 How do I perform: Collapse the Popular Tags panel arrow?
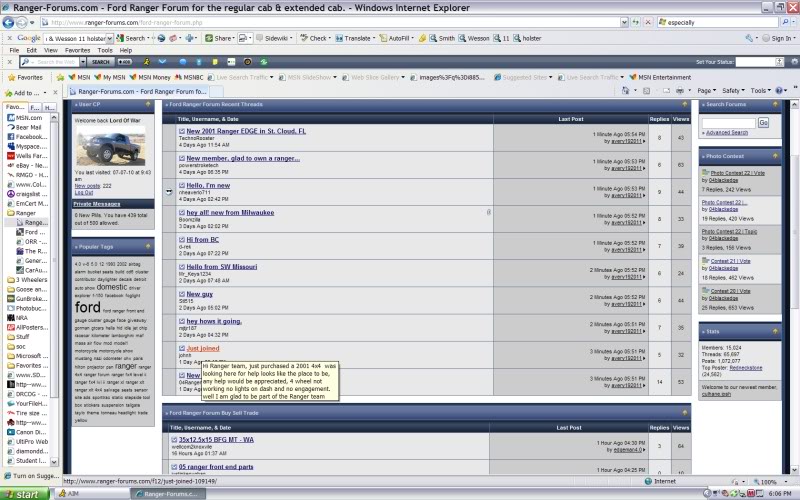148,246
